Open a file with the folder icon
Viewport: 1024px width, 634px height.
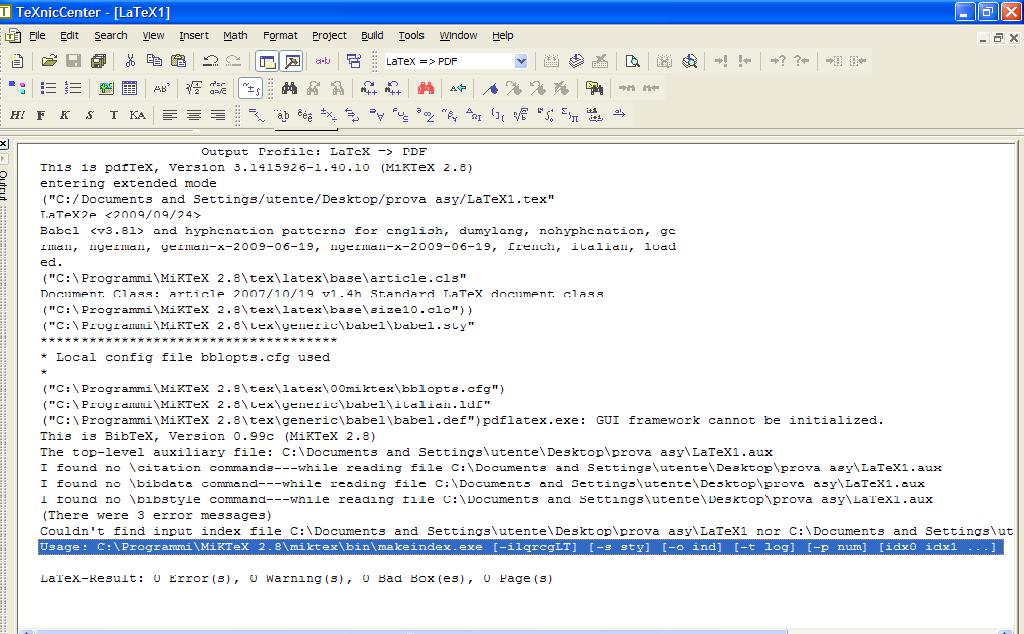coord(48,61)
